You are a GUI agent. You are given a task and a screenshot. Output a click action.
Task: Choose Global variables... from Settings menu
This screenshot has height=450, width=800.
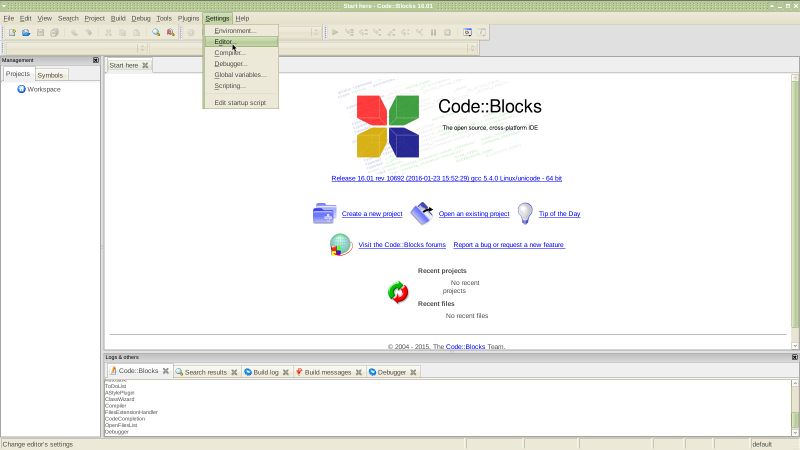[241, 74]
